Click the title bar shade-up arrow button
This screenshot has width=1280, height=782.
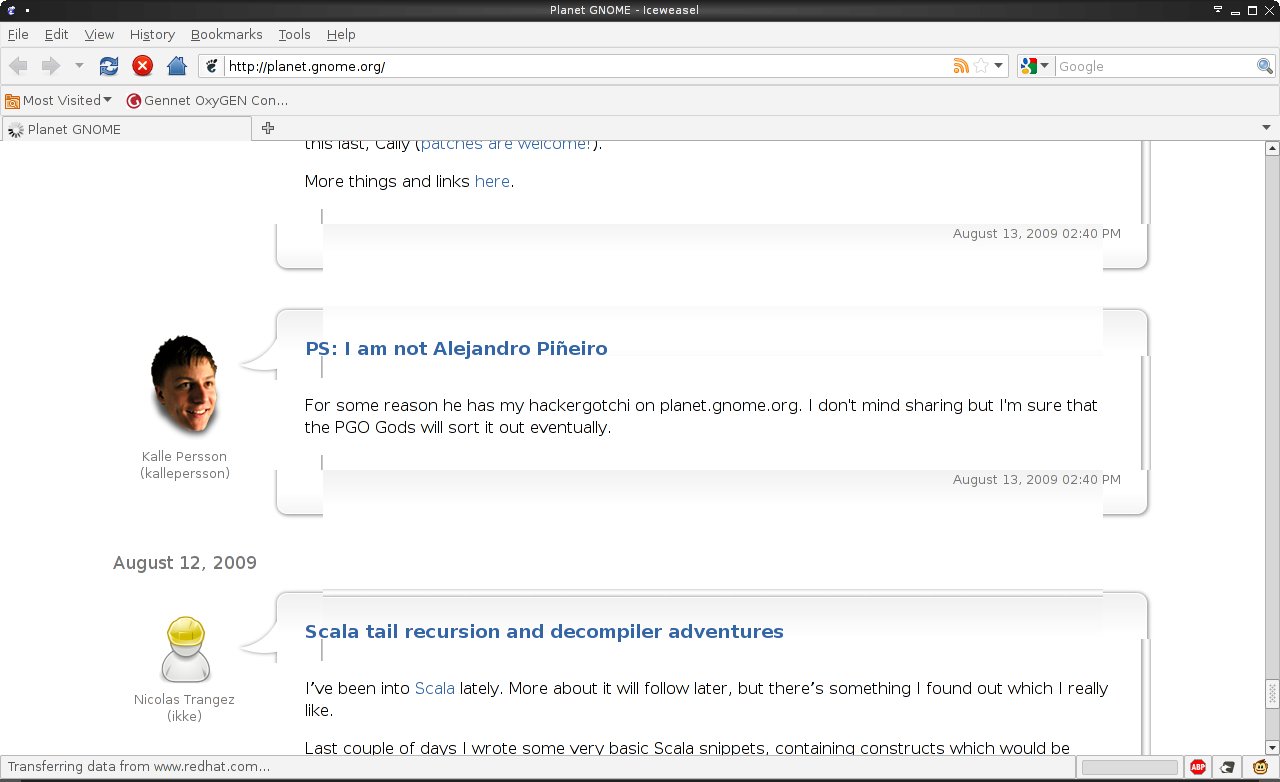[x=1218, y=9]
